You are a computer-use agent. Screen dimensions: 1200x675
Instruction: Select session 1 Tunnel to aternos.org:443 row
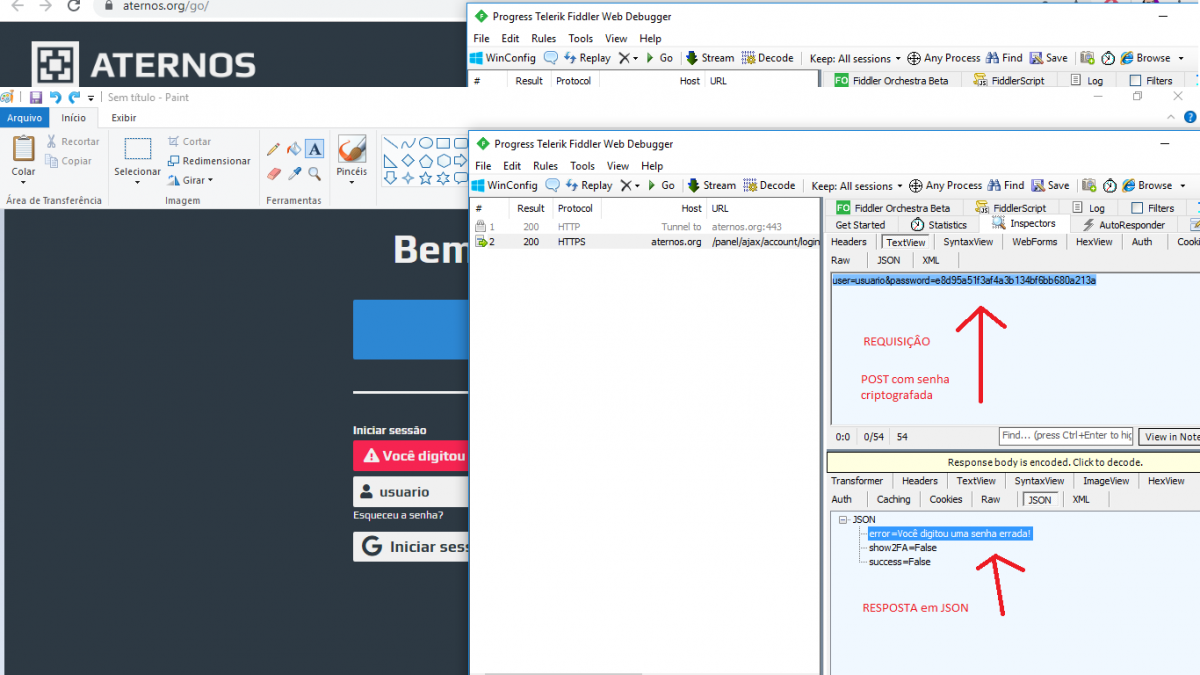pos(645,227)
